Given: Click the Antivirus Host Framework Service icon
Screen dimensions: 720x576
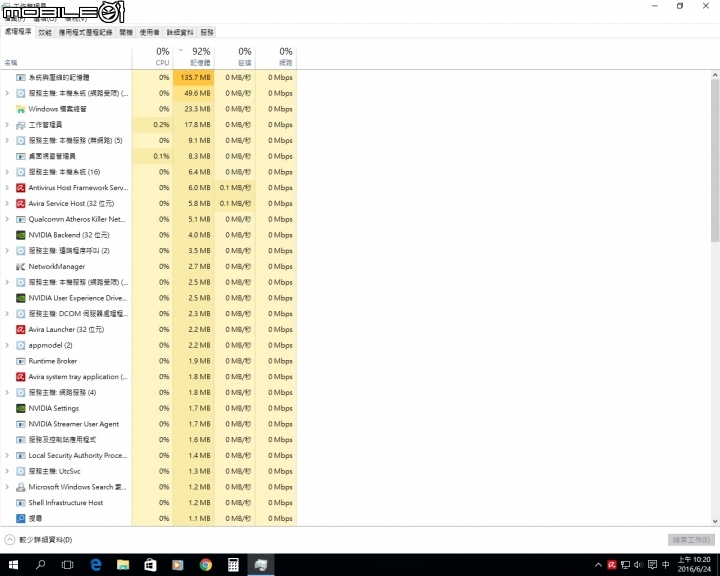Looking at the screenshot, I should tap(20, 187).
